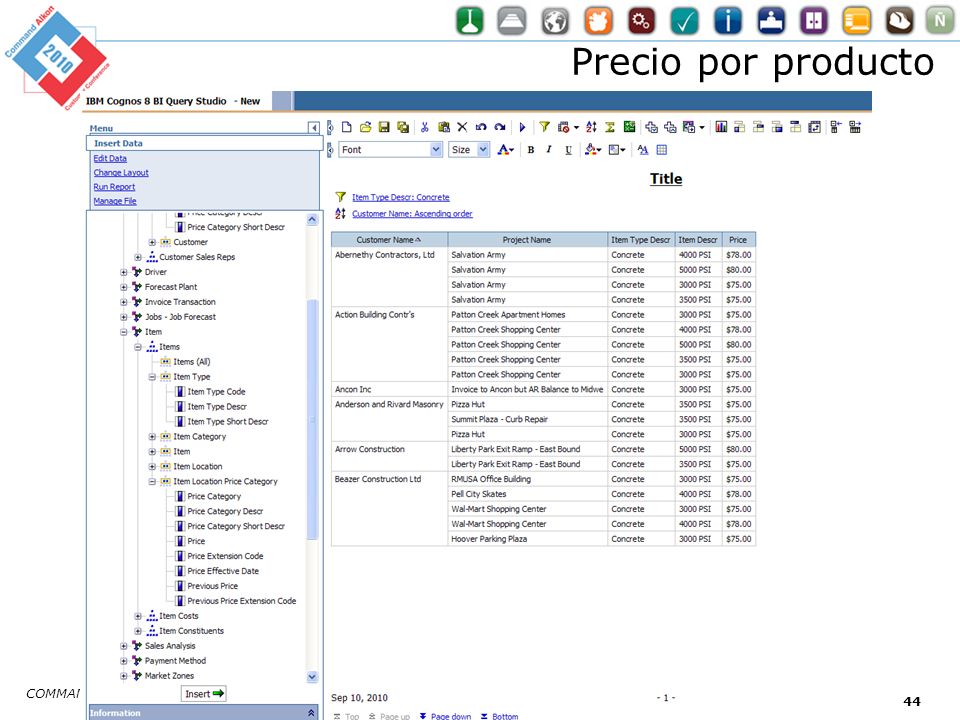Click the font color A swatch
Viewport: 960px width, 720px height.
coord(503,149)
